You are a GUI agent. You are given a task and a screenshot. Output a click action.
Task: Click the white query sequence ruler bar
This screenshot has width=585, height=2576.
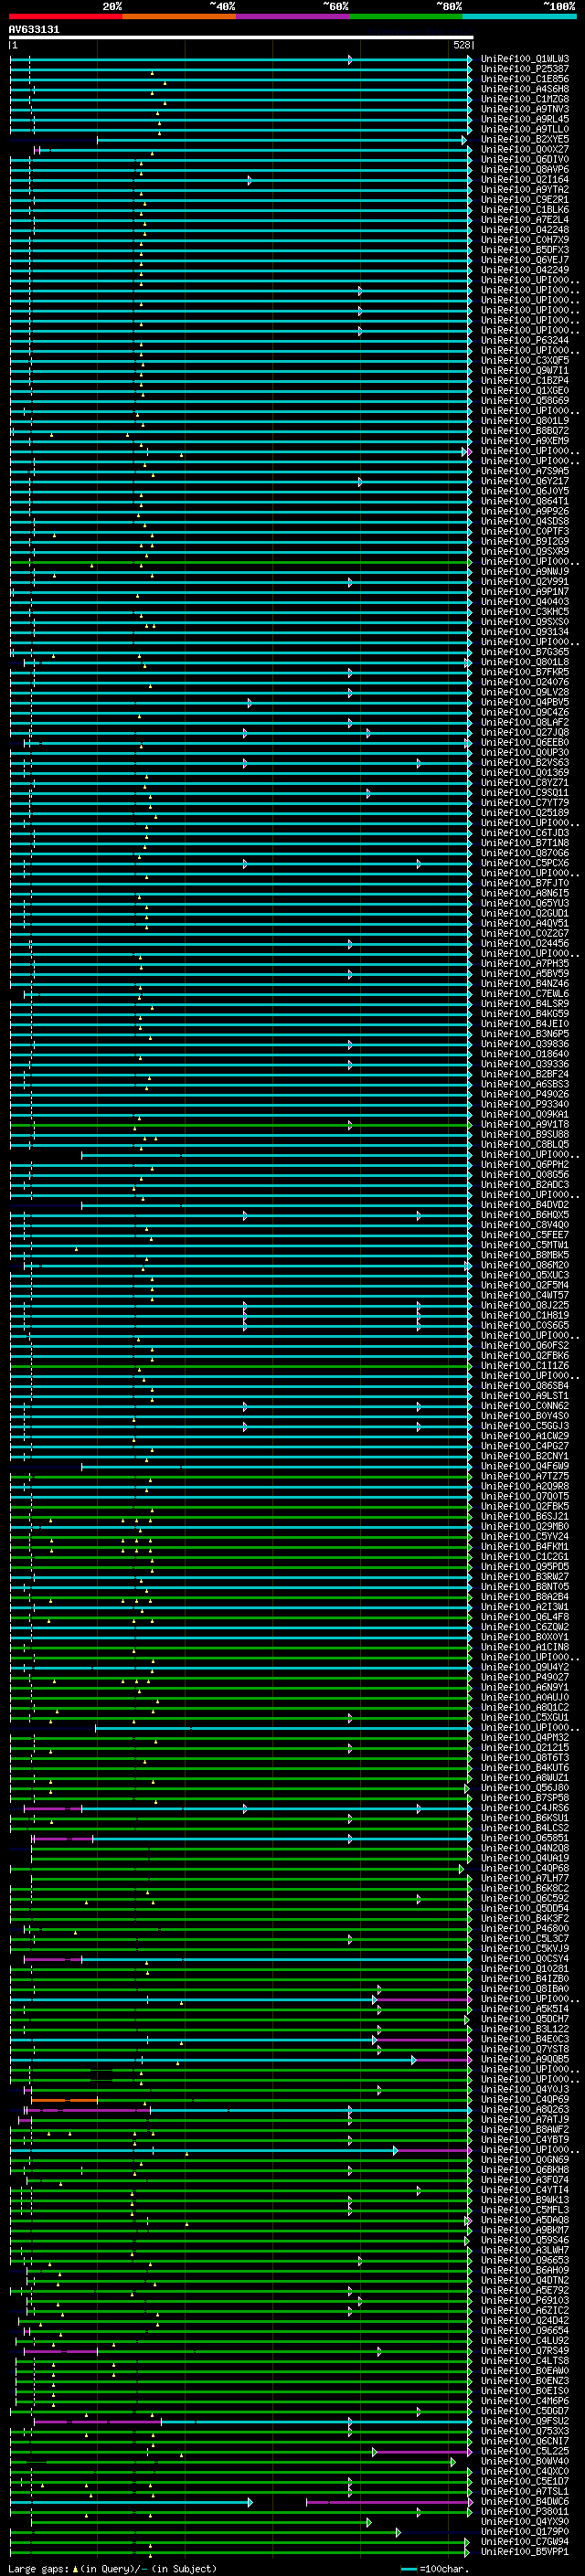[240, 38]
